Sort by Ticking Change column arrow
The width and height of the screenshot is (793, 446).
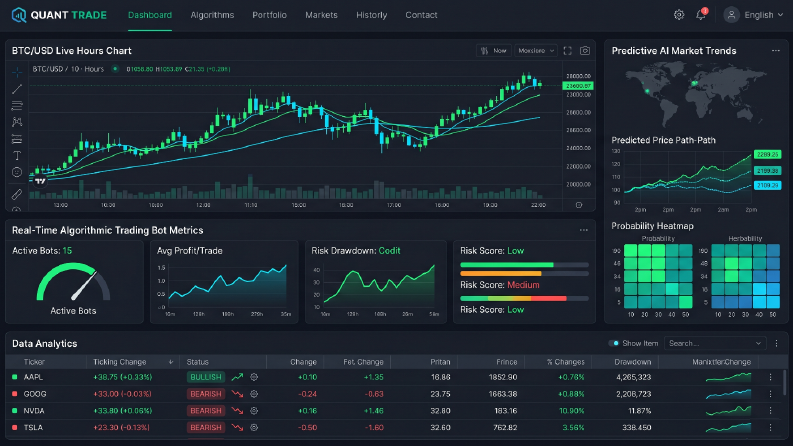(x=171, y=362)
